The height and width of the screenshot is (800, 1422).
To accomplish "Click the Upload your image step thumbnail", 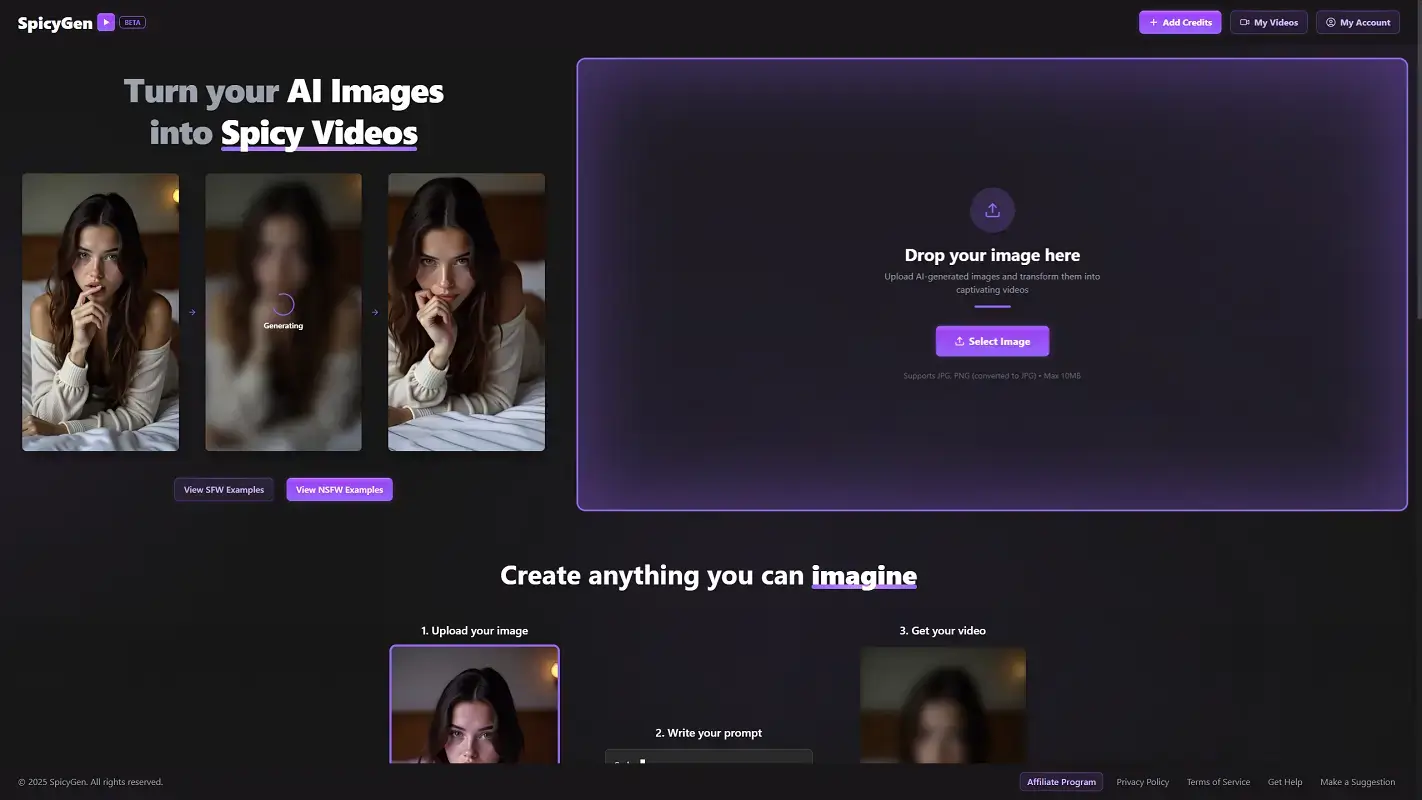I will (474, 704).
